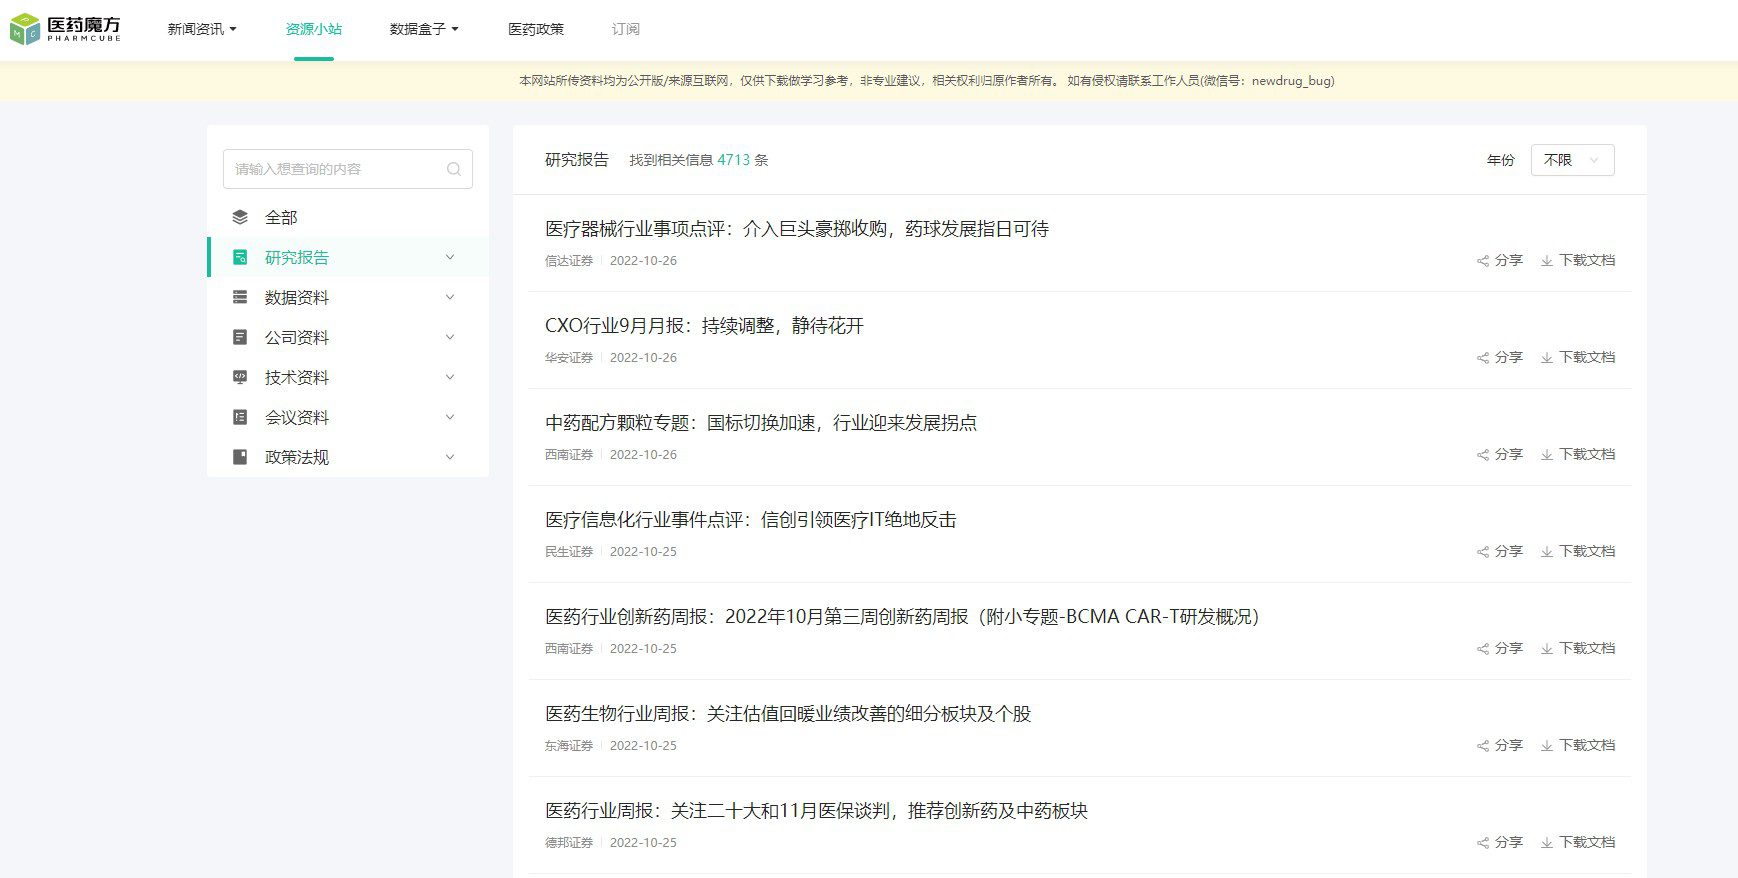Viewport: 1738px width, 878px height.
Task: Expand the 公司资料 category chevron
Action: pyautogui.click(x=450, y=337)
